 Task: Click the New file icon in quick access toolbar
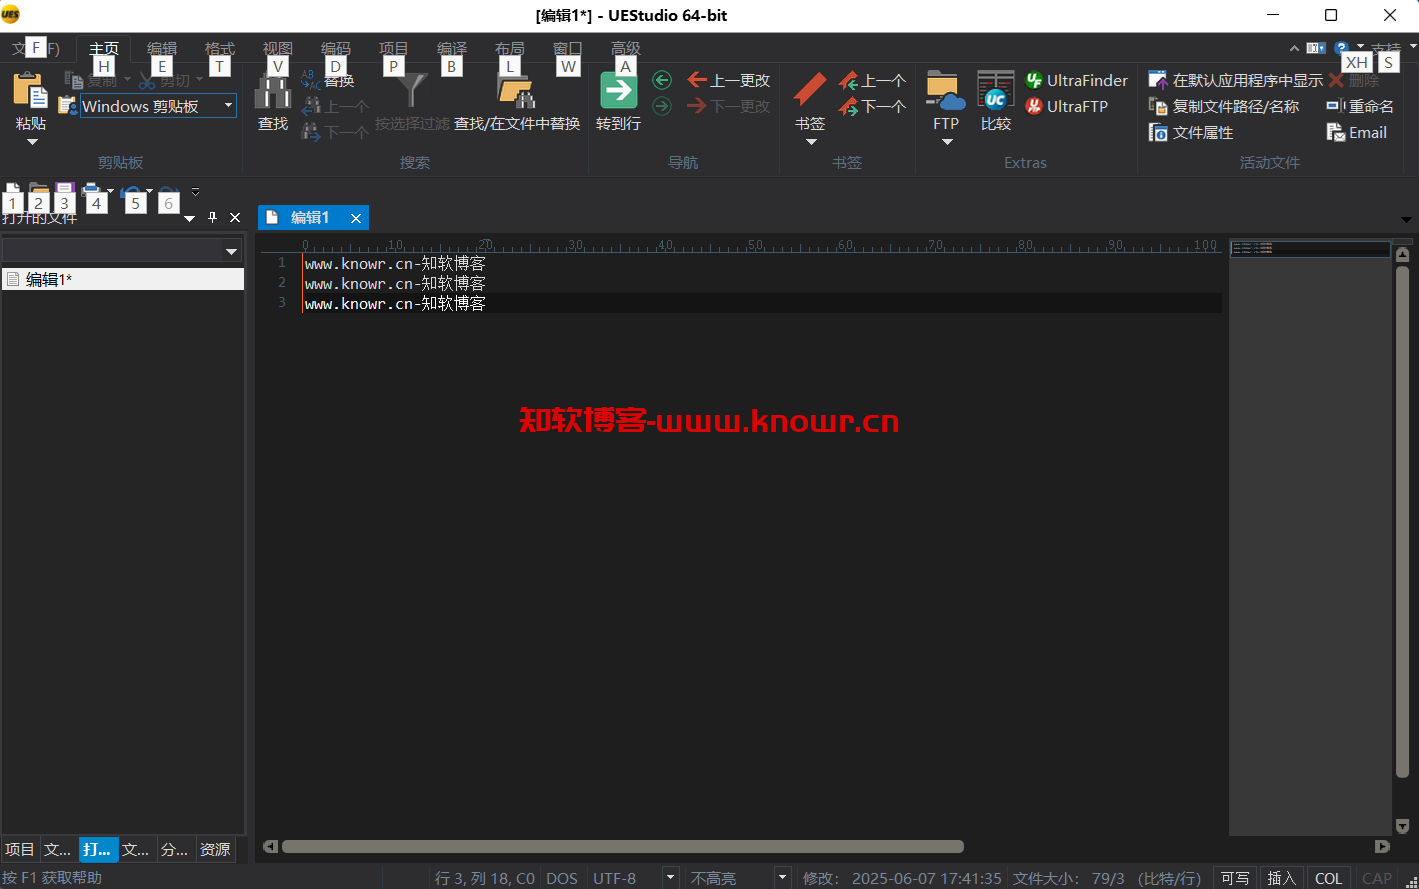[x=13, y=191]
